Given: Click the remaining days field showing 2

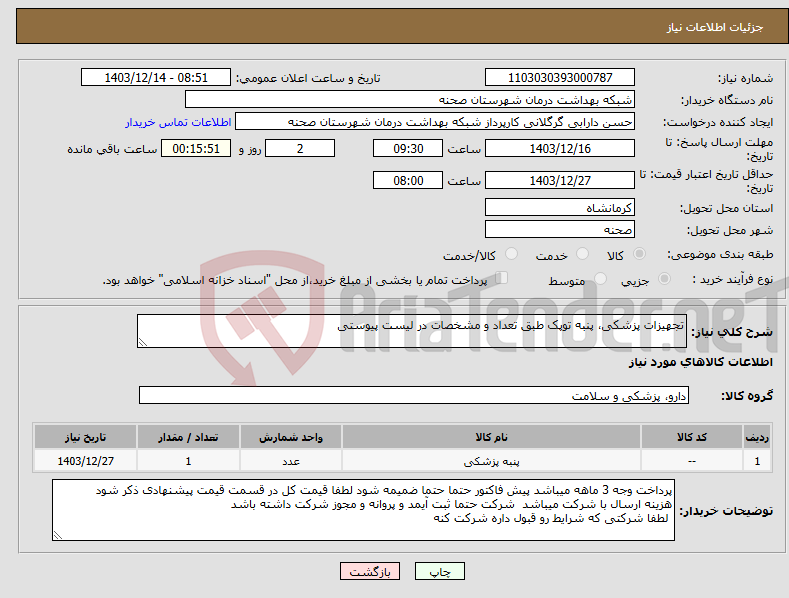Looking at the screenshot, I should 300,148.
